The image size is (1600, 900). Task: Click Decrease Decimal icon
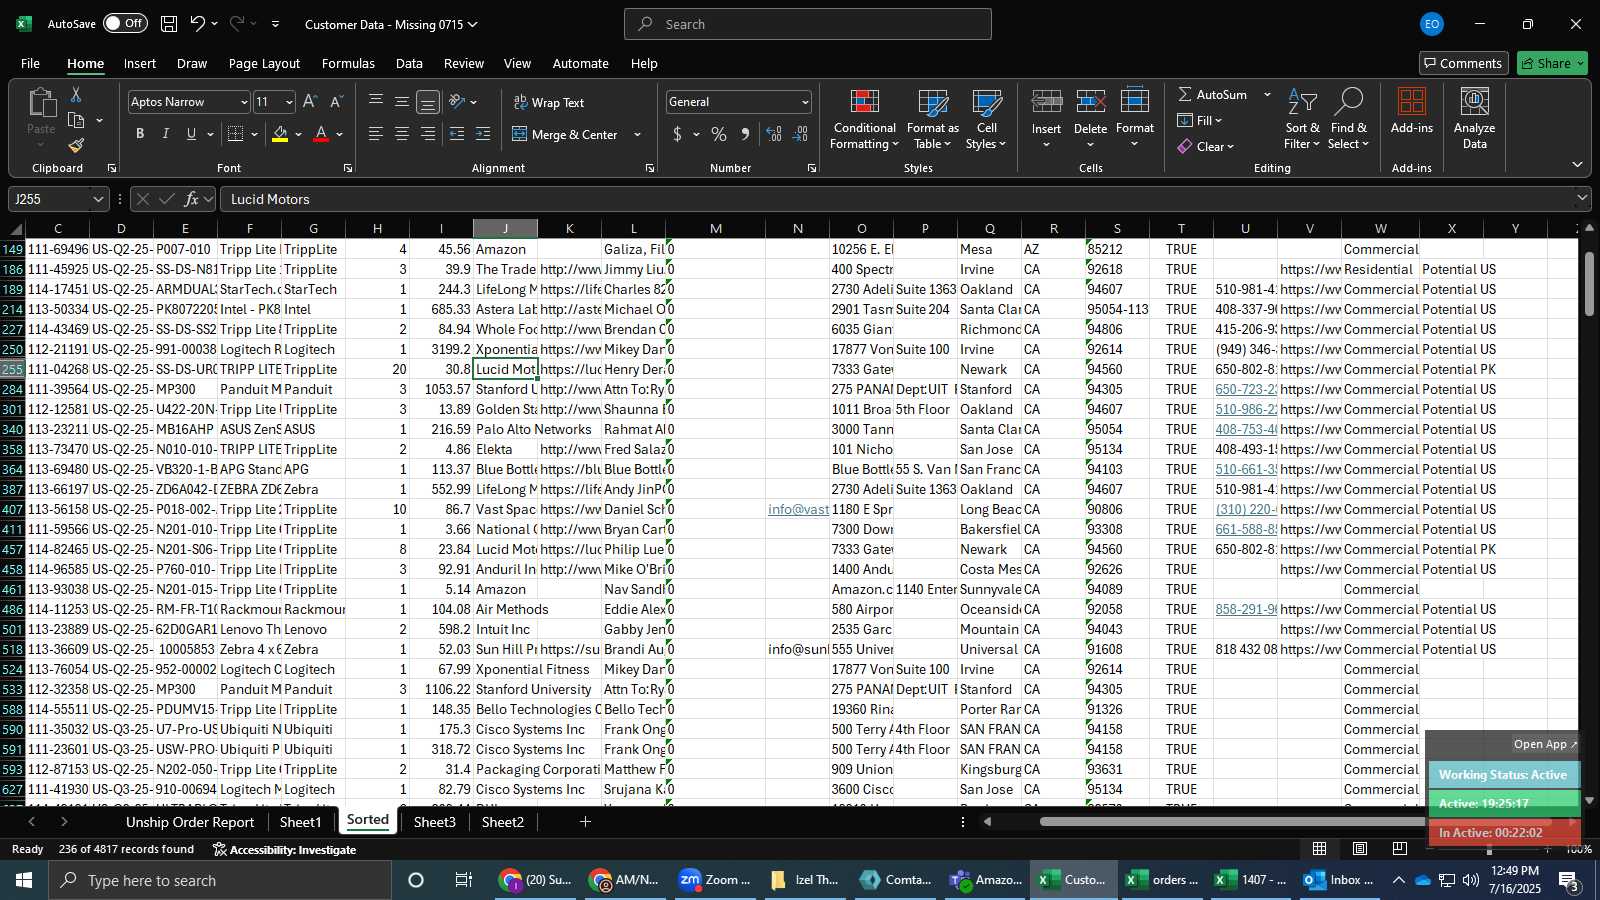point(800,134)
